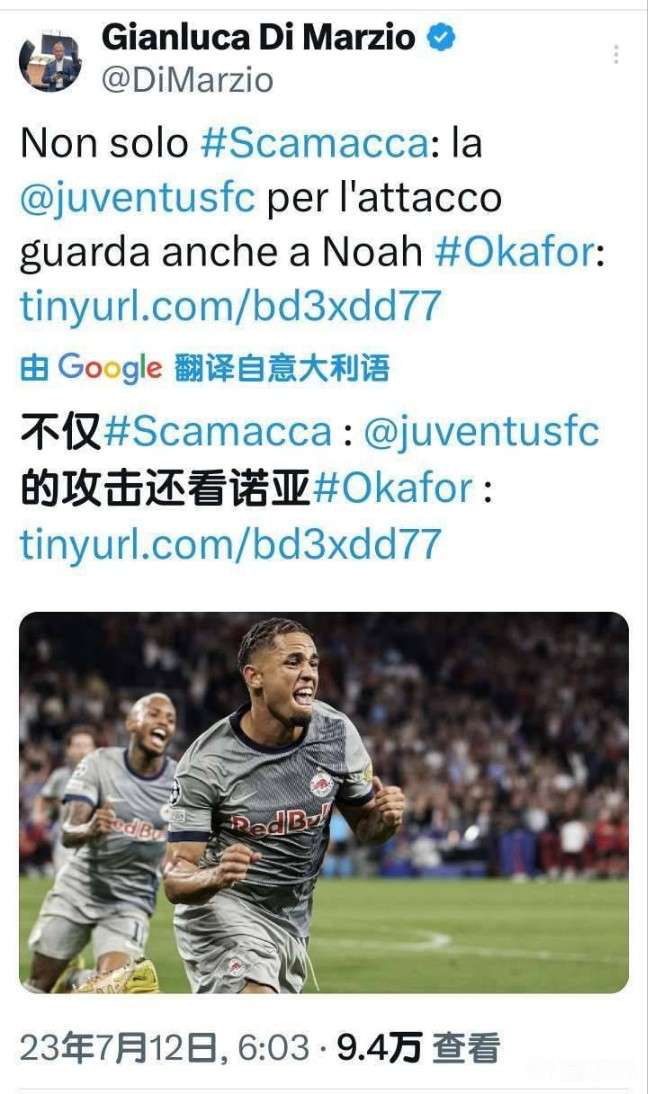Open #Scamacca hashtag in translated text
This screenshot has height=1094, width=648.
218,432
